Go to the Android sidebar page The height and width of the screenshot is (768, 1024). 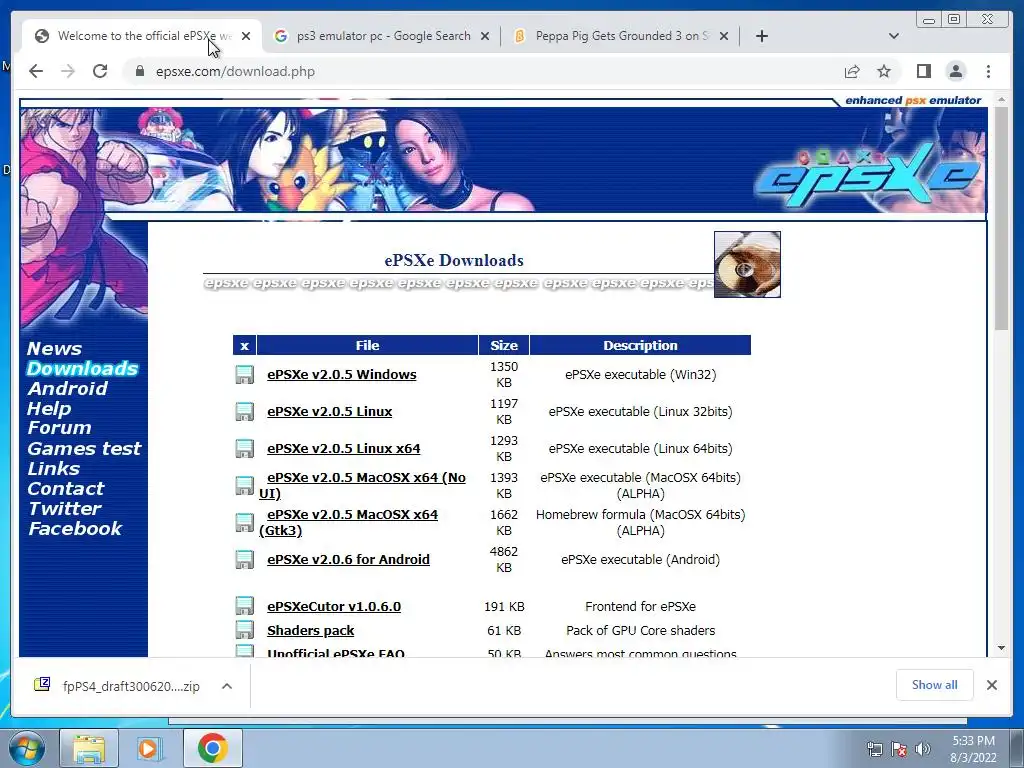tap(67, 389)
